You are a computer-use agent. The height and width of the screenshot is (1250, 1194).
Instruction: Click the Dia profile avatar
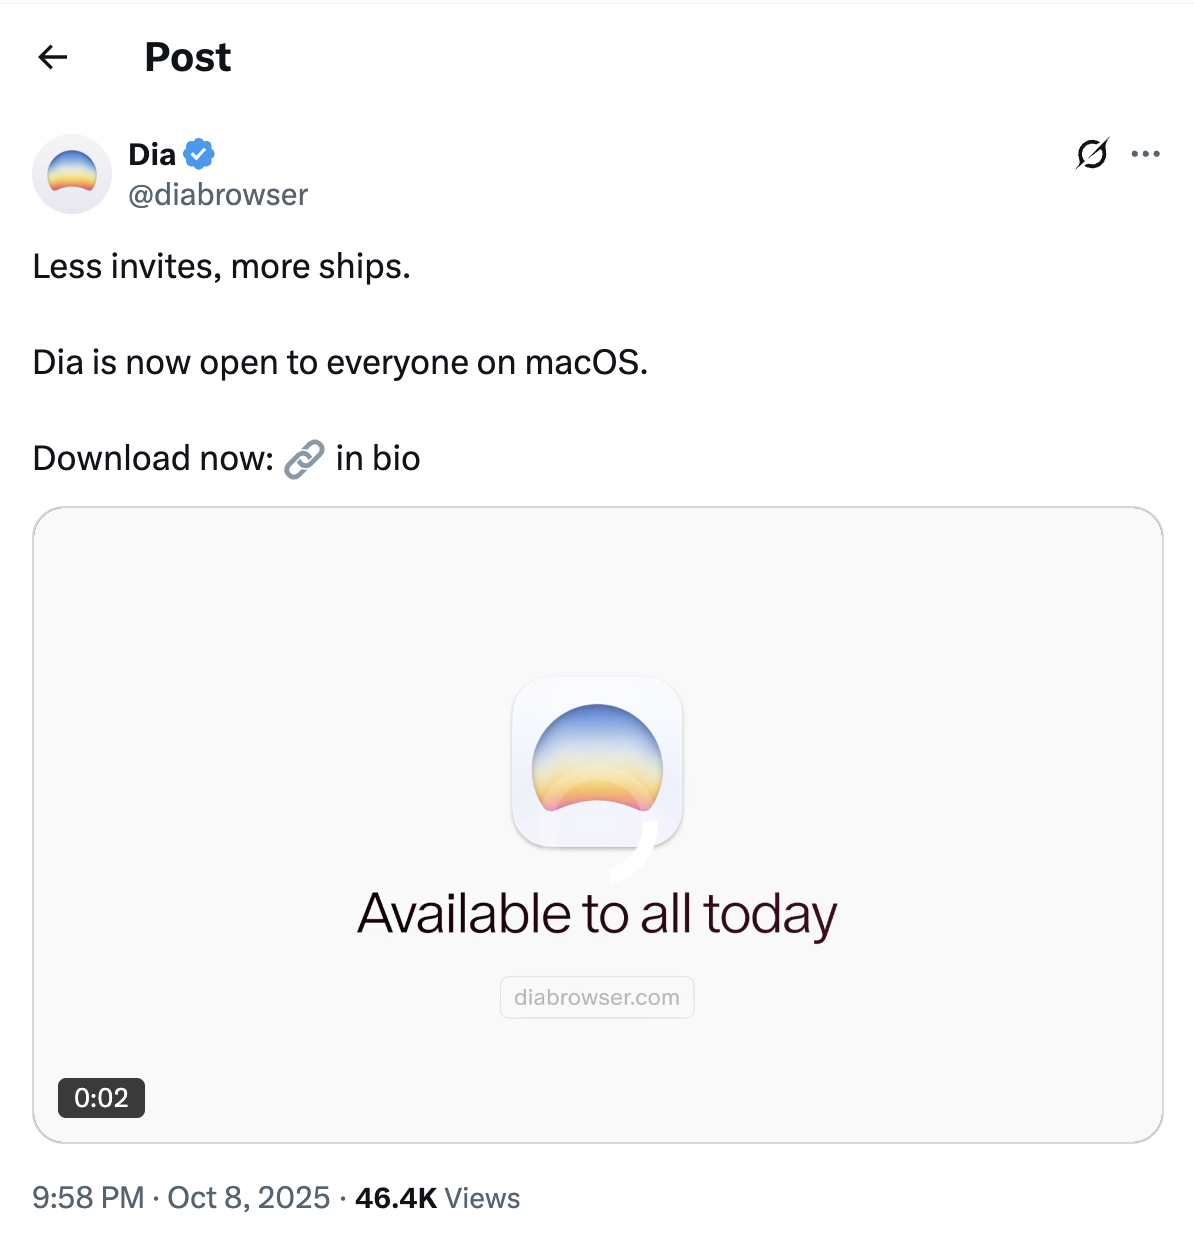pos(72,174)
